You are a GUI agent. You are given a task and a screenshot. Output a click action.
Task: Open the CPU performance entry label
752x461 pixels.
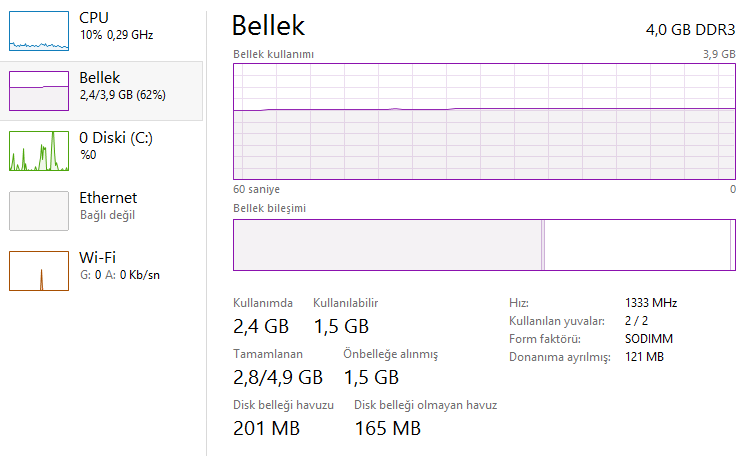(94, 18)
